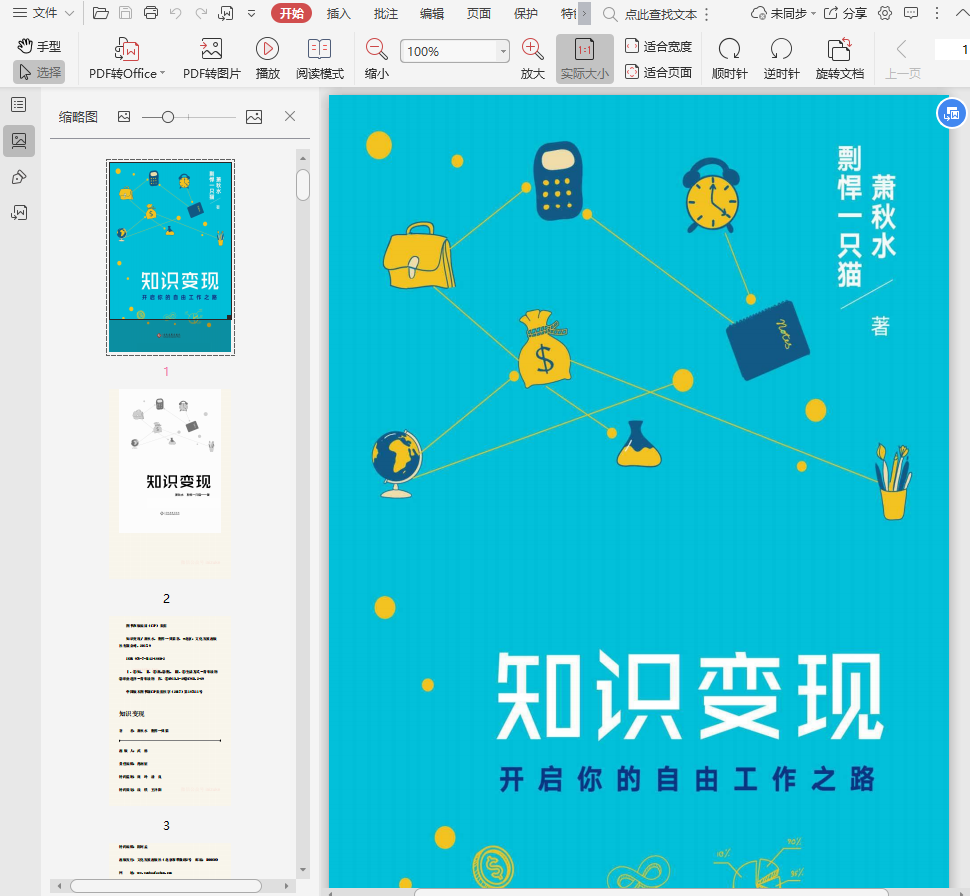The height and width of the screenshot is (896, 970).
Task: Enable 阅读模式 reading mode
Action: [319, 59]
